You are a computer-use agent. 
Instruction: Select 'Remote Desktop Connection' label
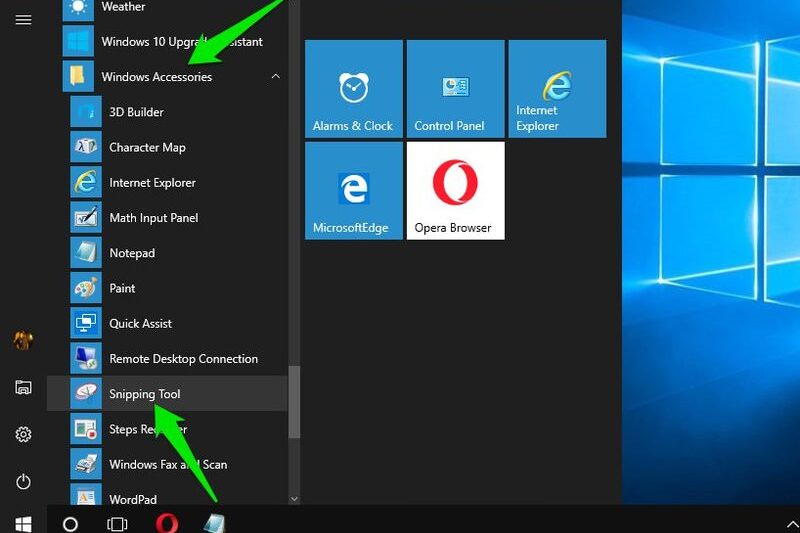point(184,359)
